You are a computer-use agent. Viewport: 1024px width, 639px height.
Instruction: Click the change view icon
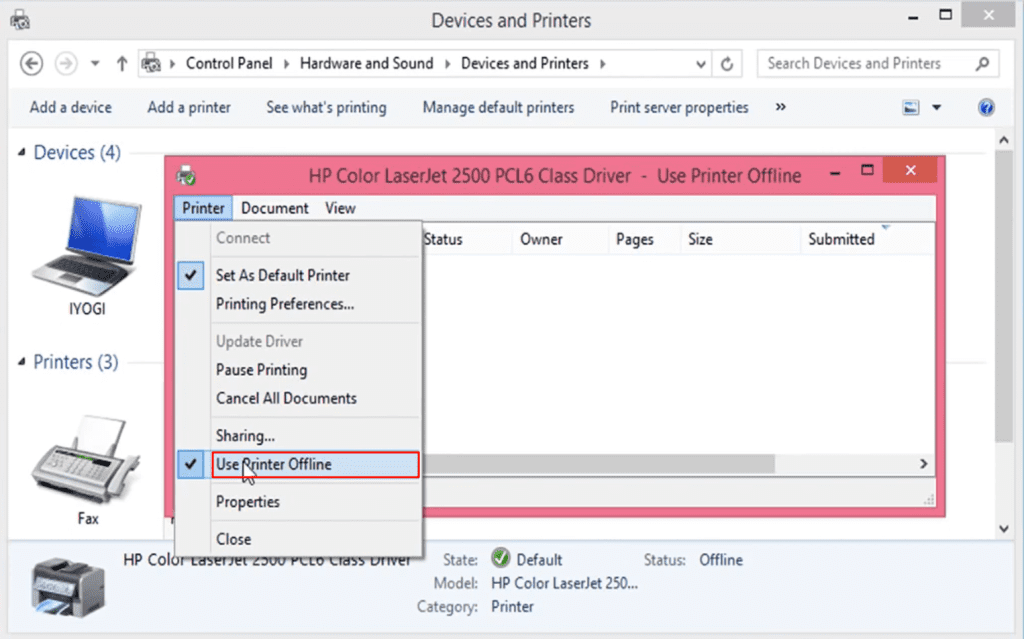pyautogui.click(x=910, y=107)
